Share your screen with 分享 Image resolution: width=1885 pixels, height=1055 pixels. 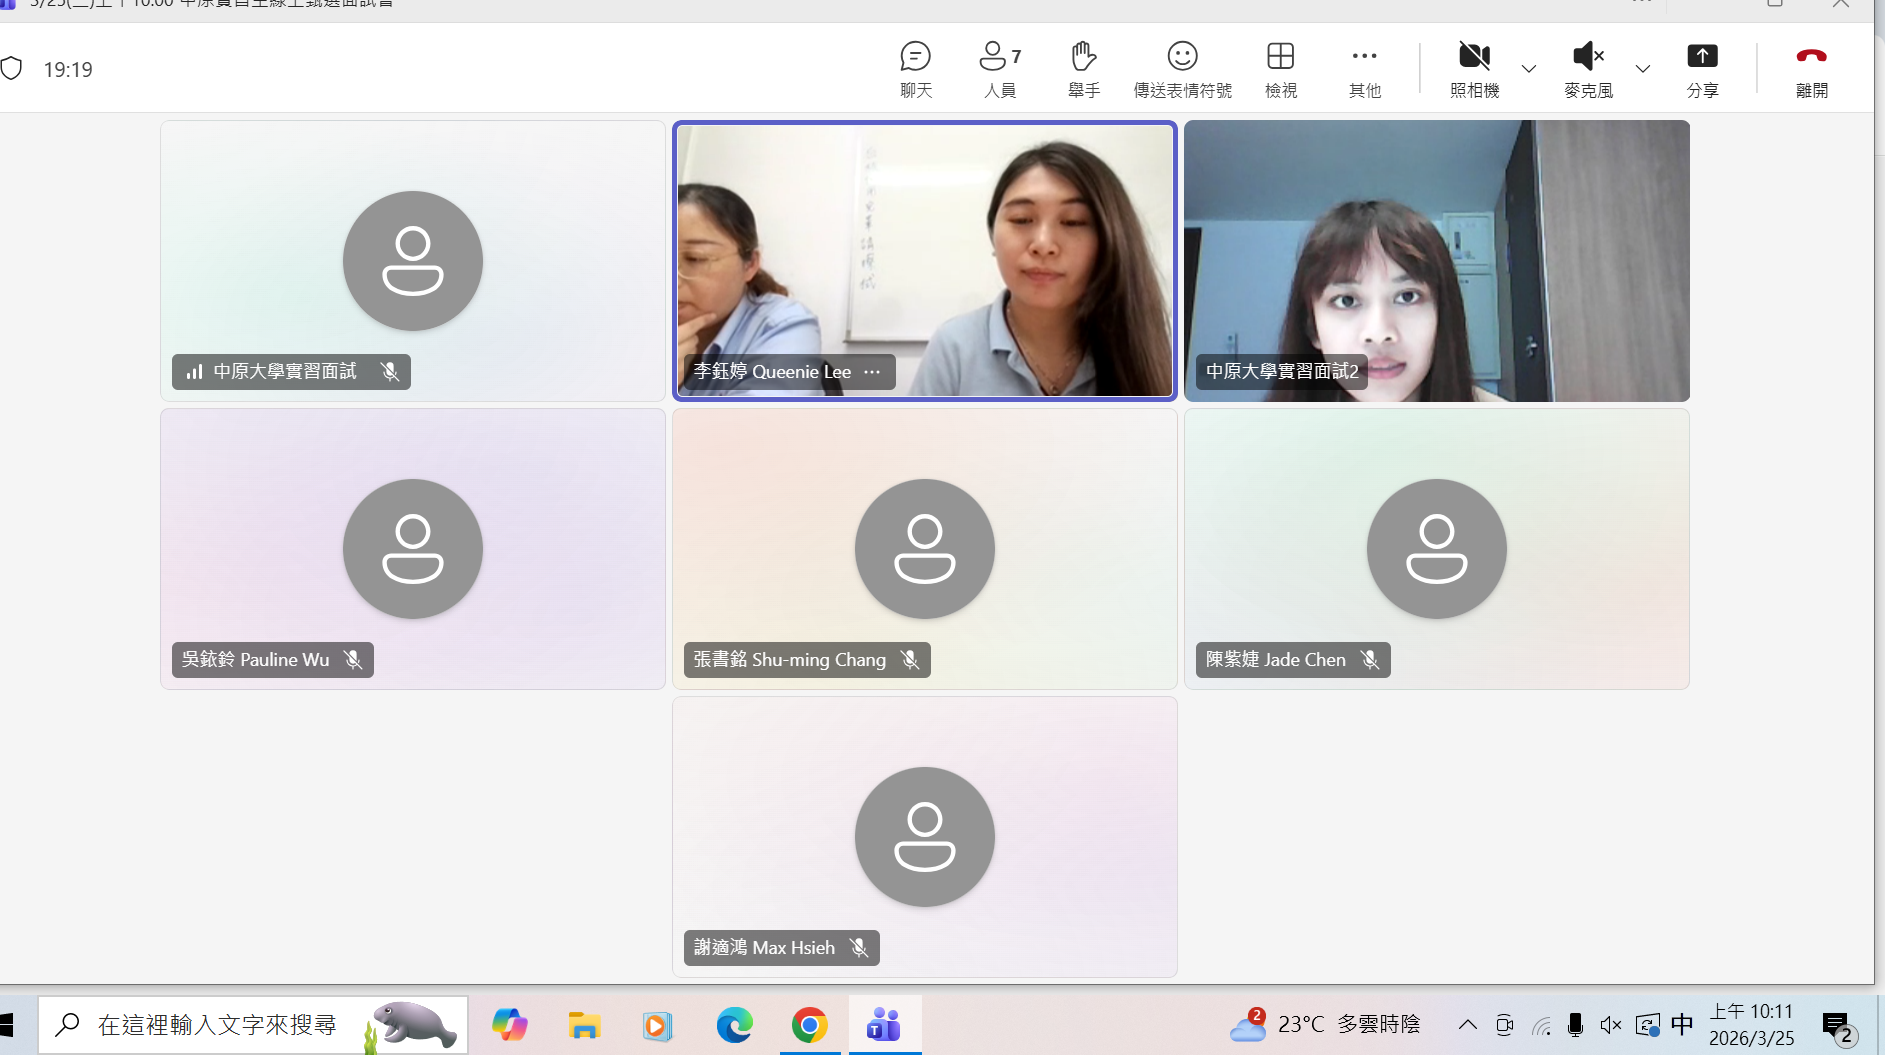click(x=1702, y=68)
